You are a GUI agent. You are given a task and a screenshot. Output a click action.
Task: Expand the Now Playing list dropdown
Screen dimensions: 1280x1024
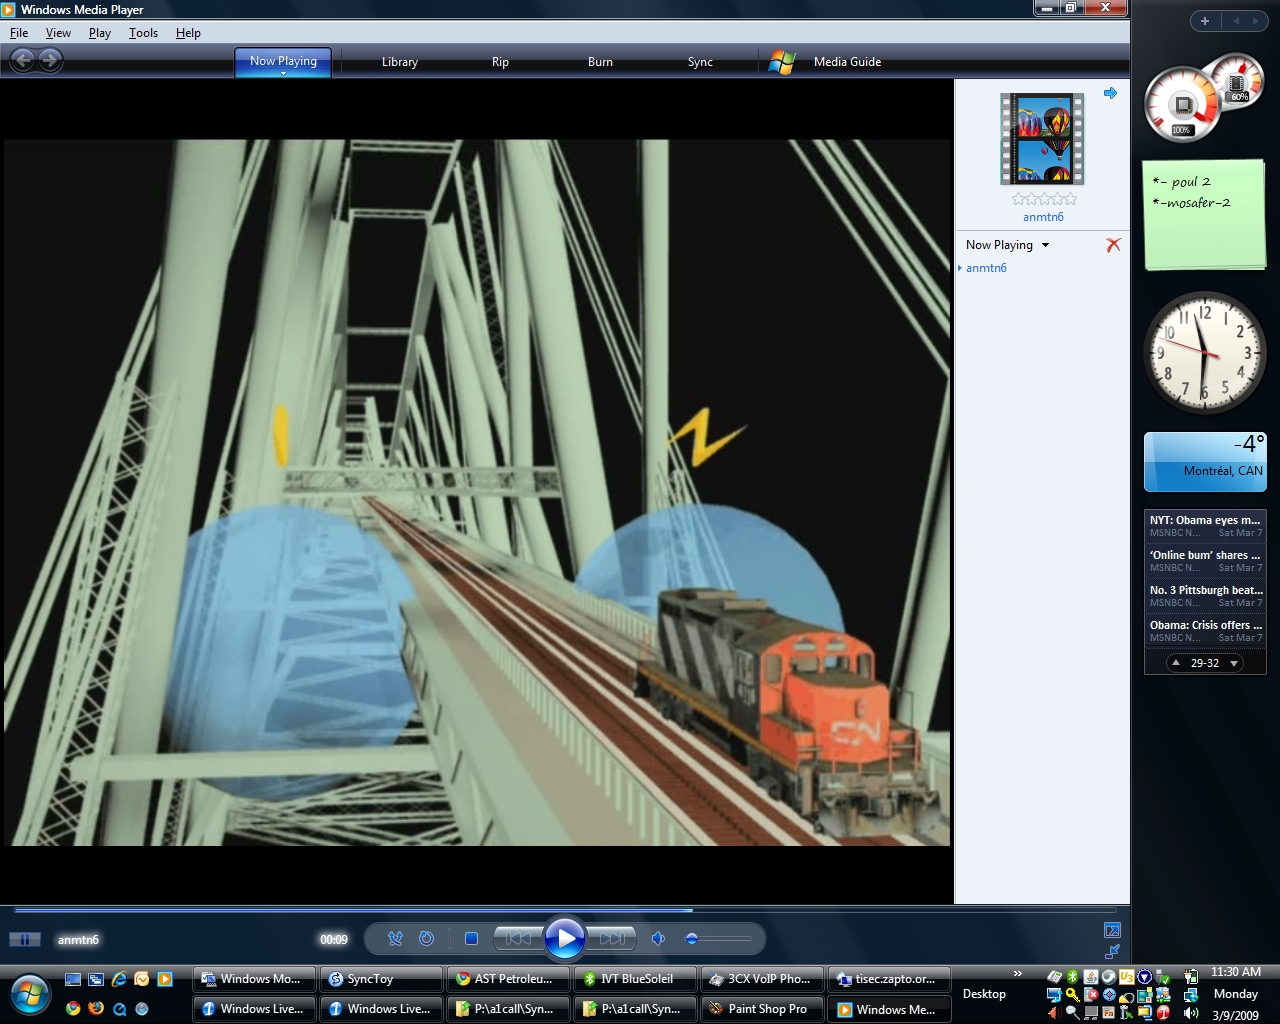pos(1045,245)
